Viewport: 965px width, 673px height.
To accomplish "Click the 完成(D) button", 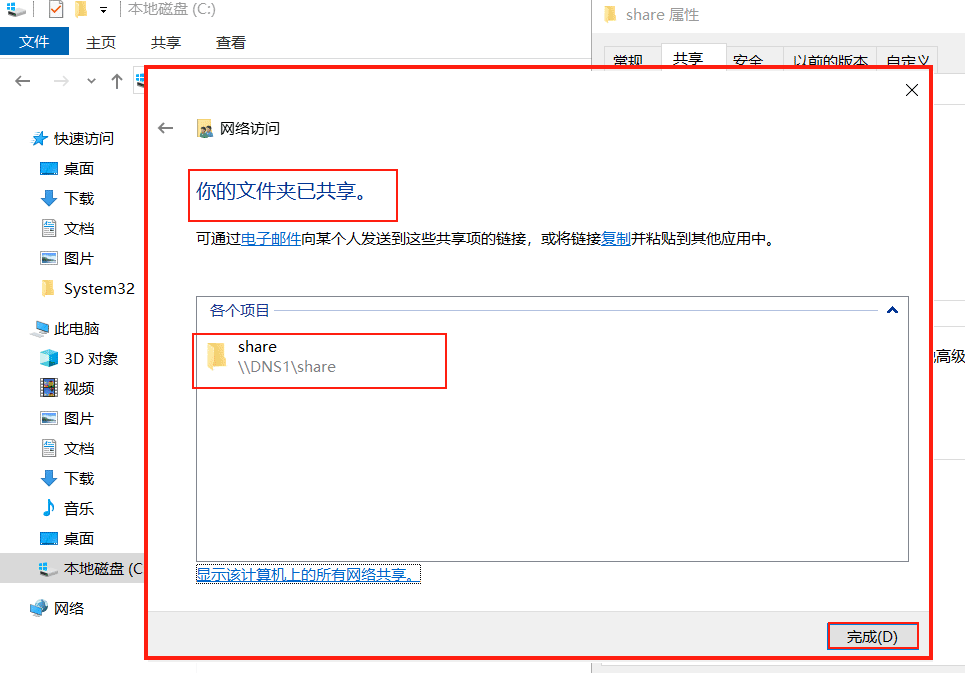I will 873,636.
